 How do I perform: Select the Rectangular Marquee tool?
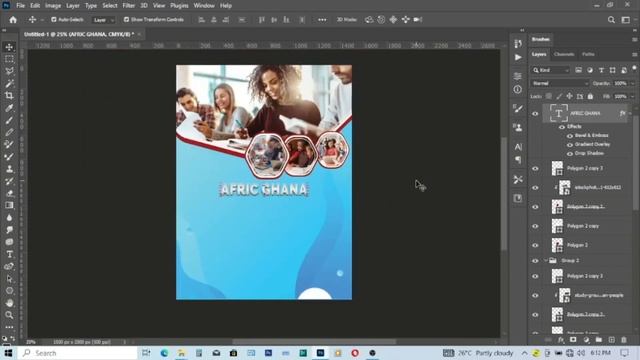[9, 59]
